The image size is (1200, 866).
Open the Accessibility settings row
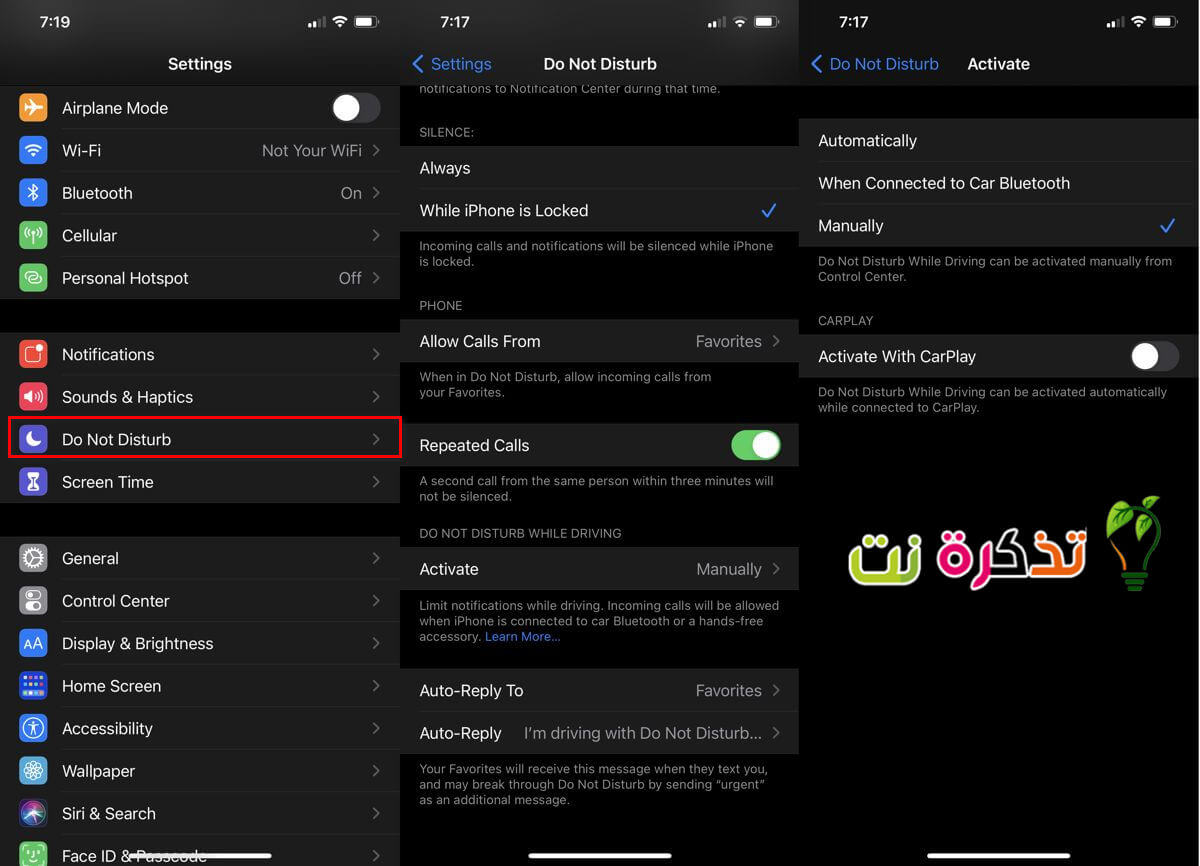tap(200, 728)
